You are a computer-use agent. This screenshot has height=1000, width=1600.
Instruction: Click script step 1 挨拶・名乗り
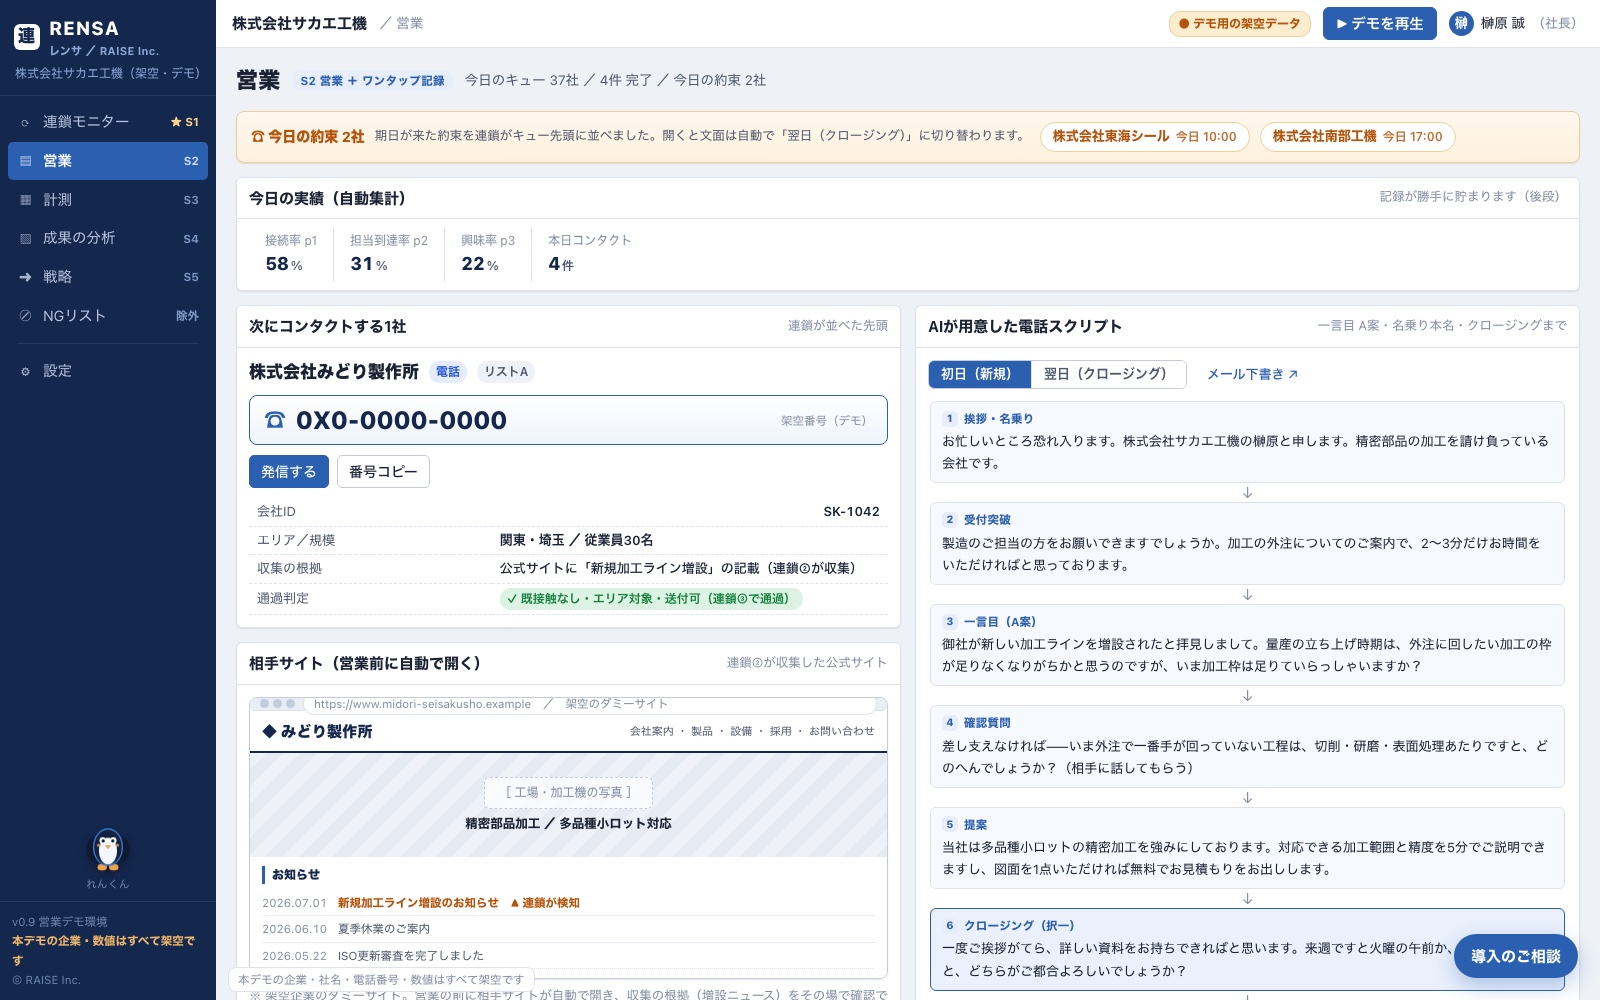pos(1247,442)
